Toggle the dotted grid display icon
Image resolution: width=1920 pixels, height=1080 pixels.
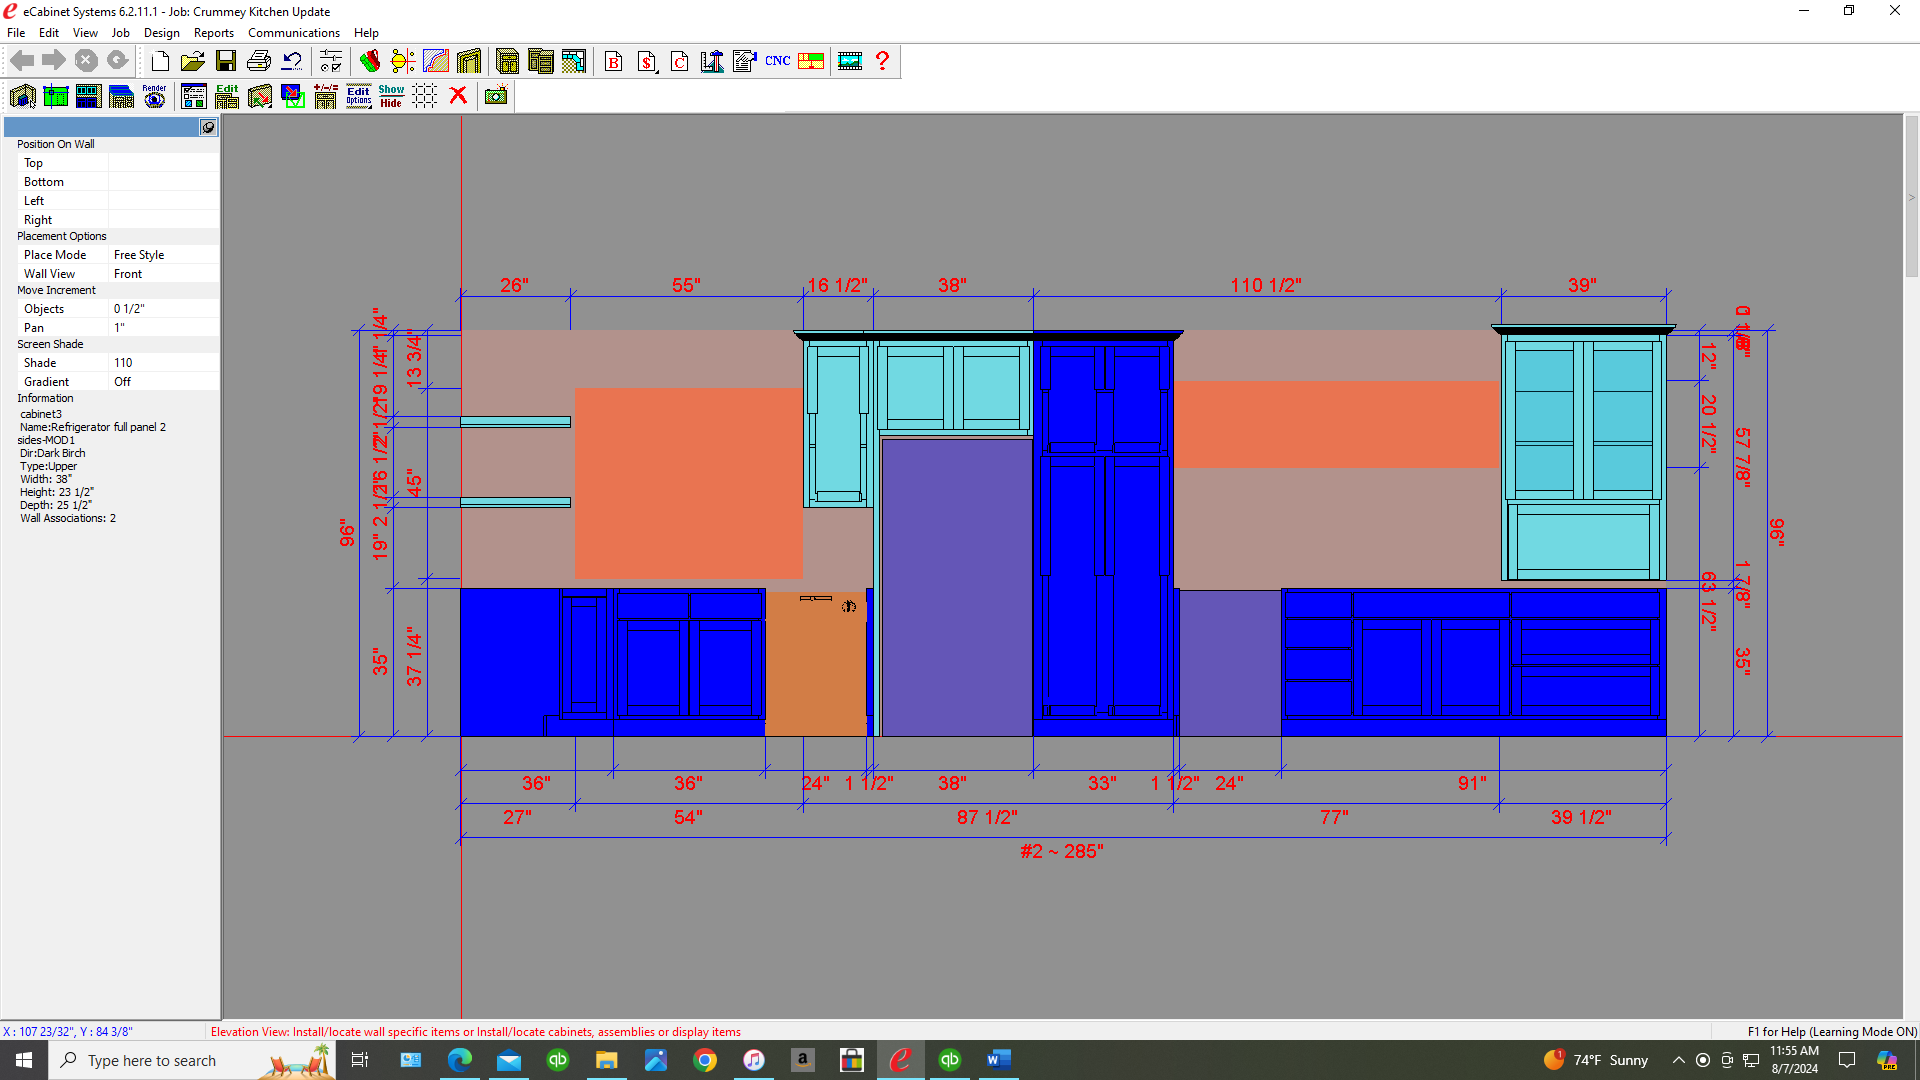[x=425, y=96]
